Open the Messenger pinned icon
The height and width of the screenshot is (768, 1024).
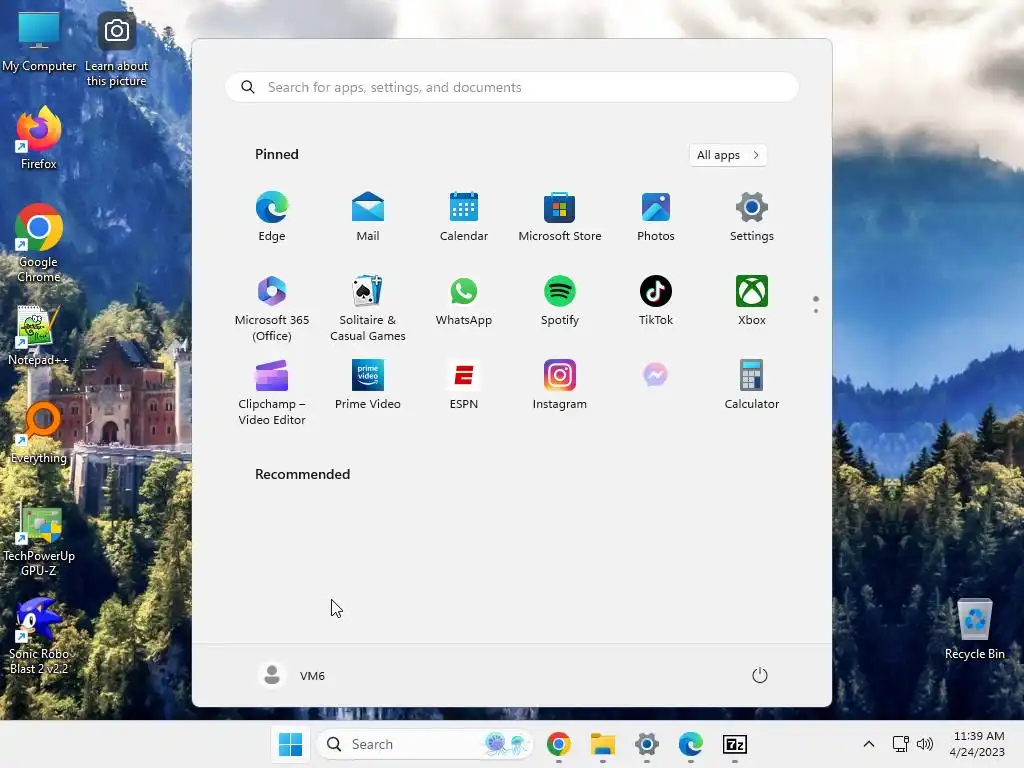(x=656, y=376)
